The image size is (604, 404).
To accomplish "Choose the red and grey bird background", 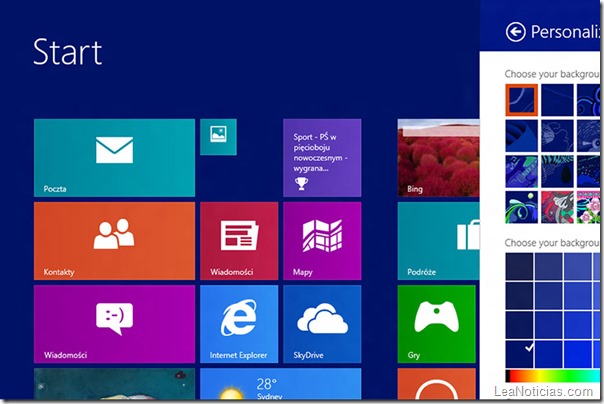I will point(557,207).
